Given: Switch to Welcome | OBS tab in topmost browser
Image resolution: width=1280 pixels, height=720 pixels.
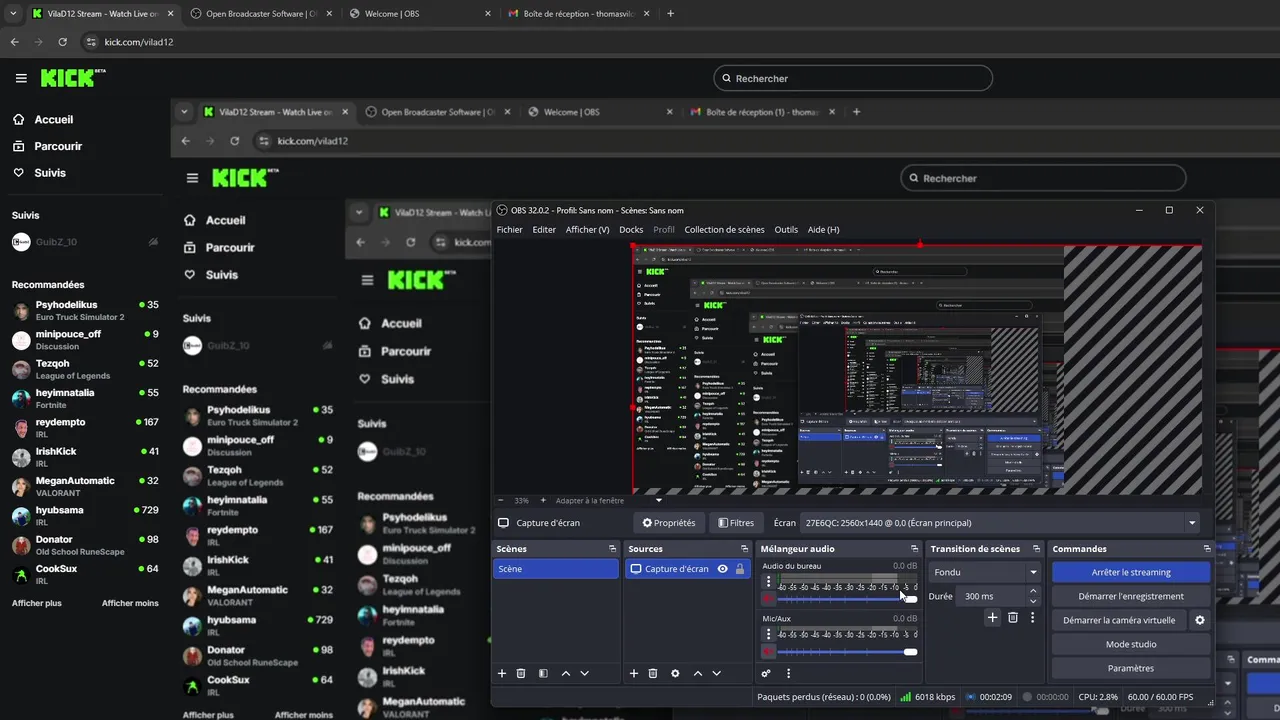Looking at the screenshot, I should pyautogui.click(x=418, y=14).
